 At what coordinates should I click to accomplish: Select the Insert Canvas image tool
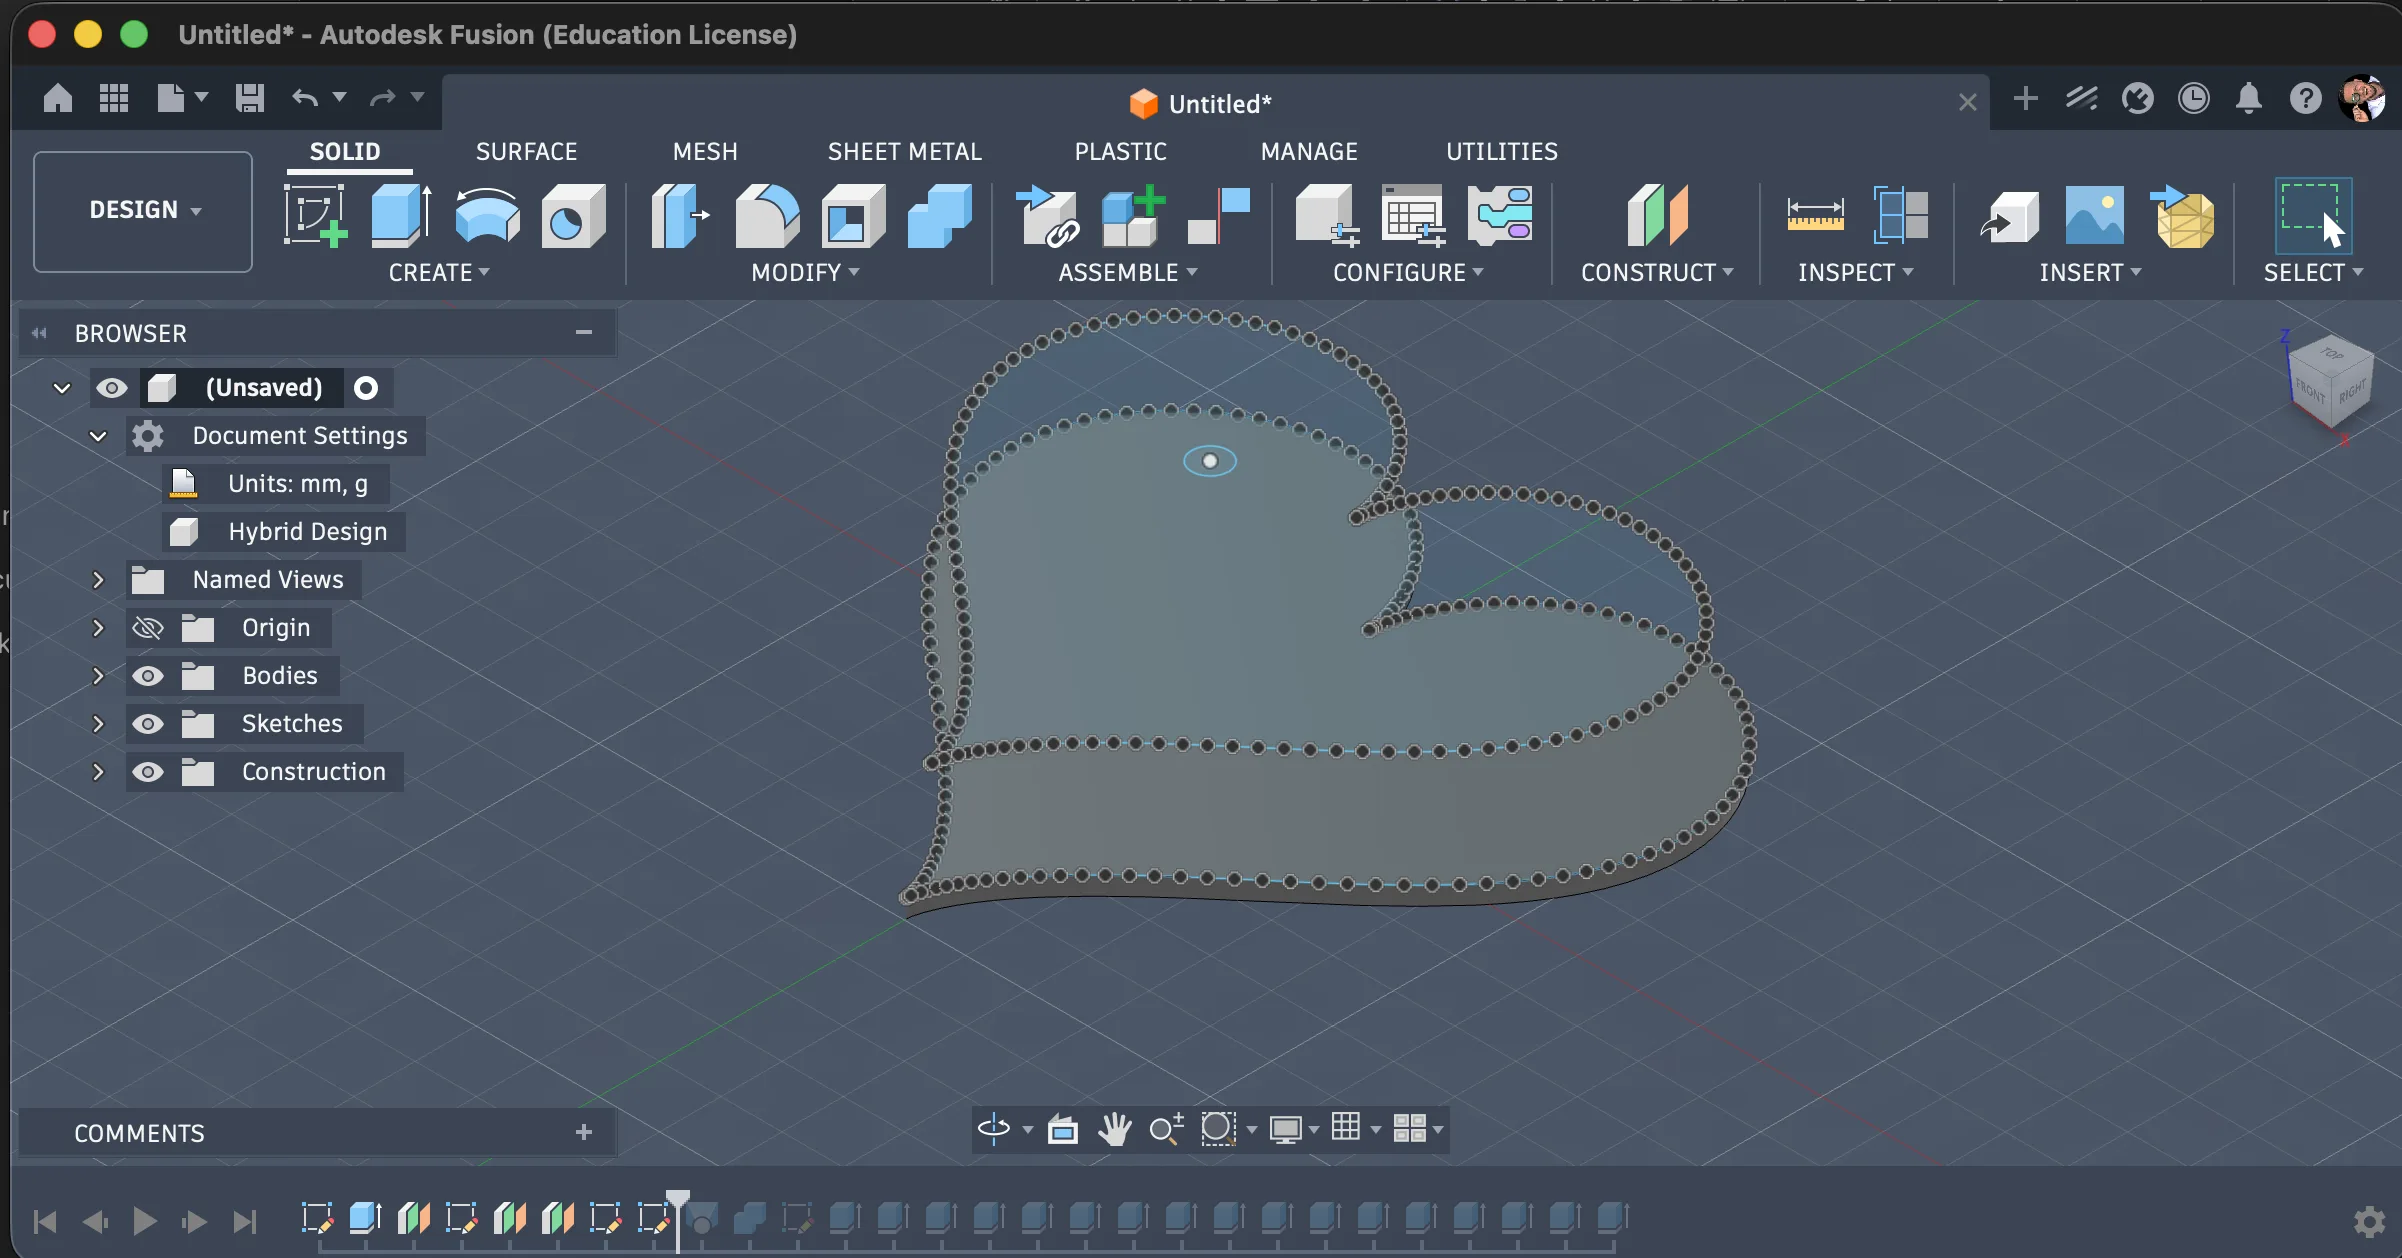2095,215
